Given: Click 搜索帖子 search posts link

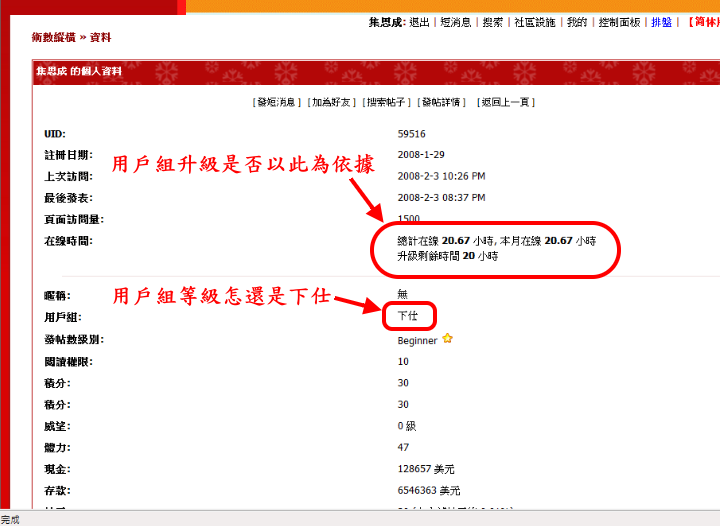Looking at the screenshot, I should [x=388, y=102].
